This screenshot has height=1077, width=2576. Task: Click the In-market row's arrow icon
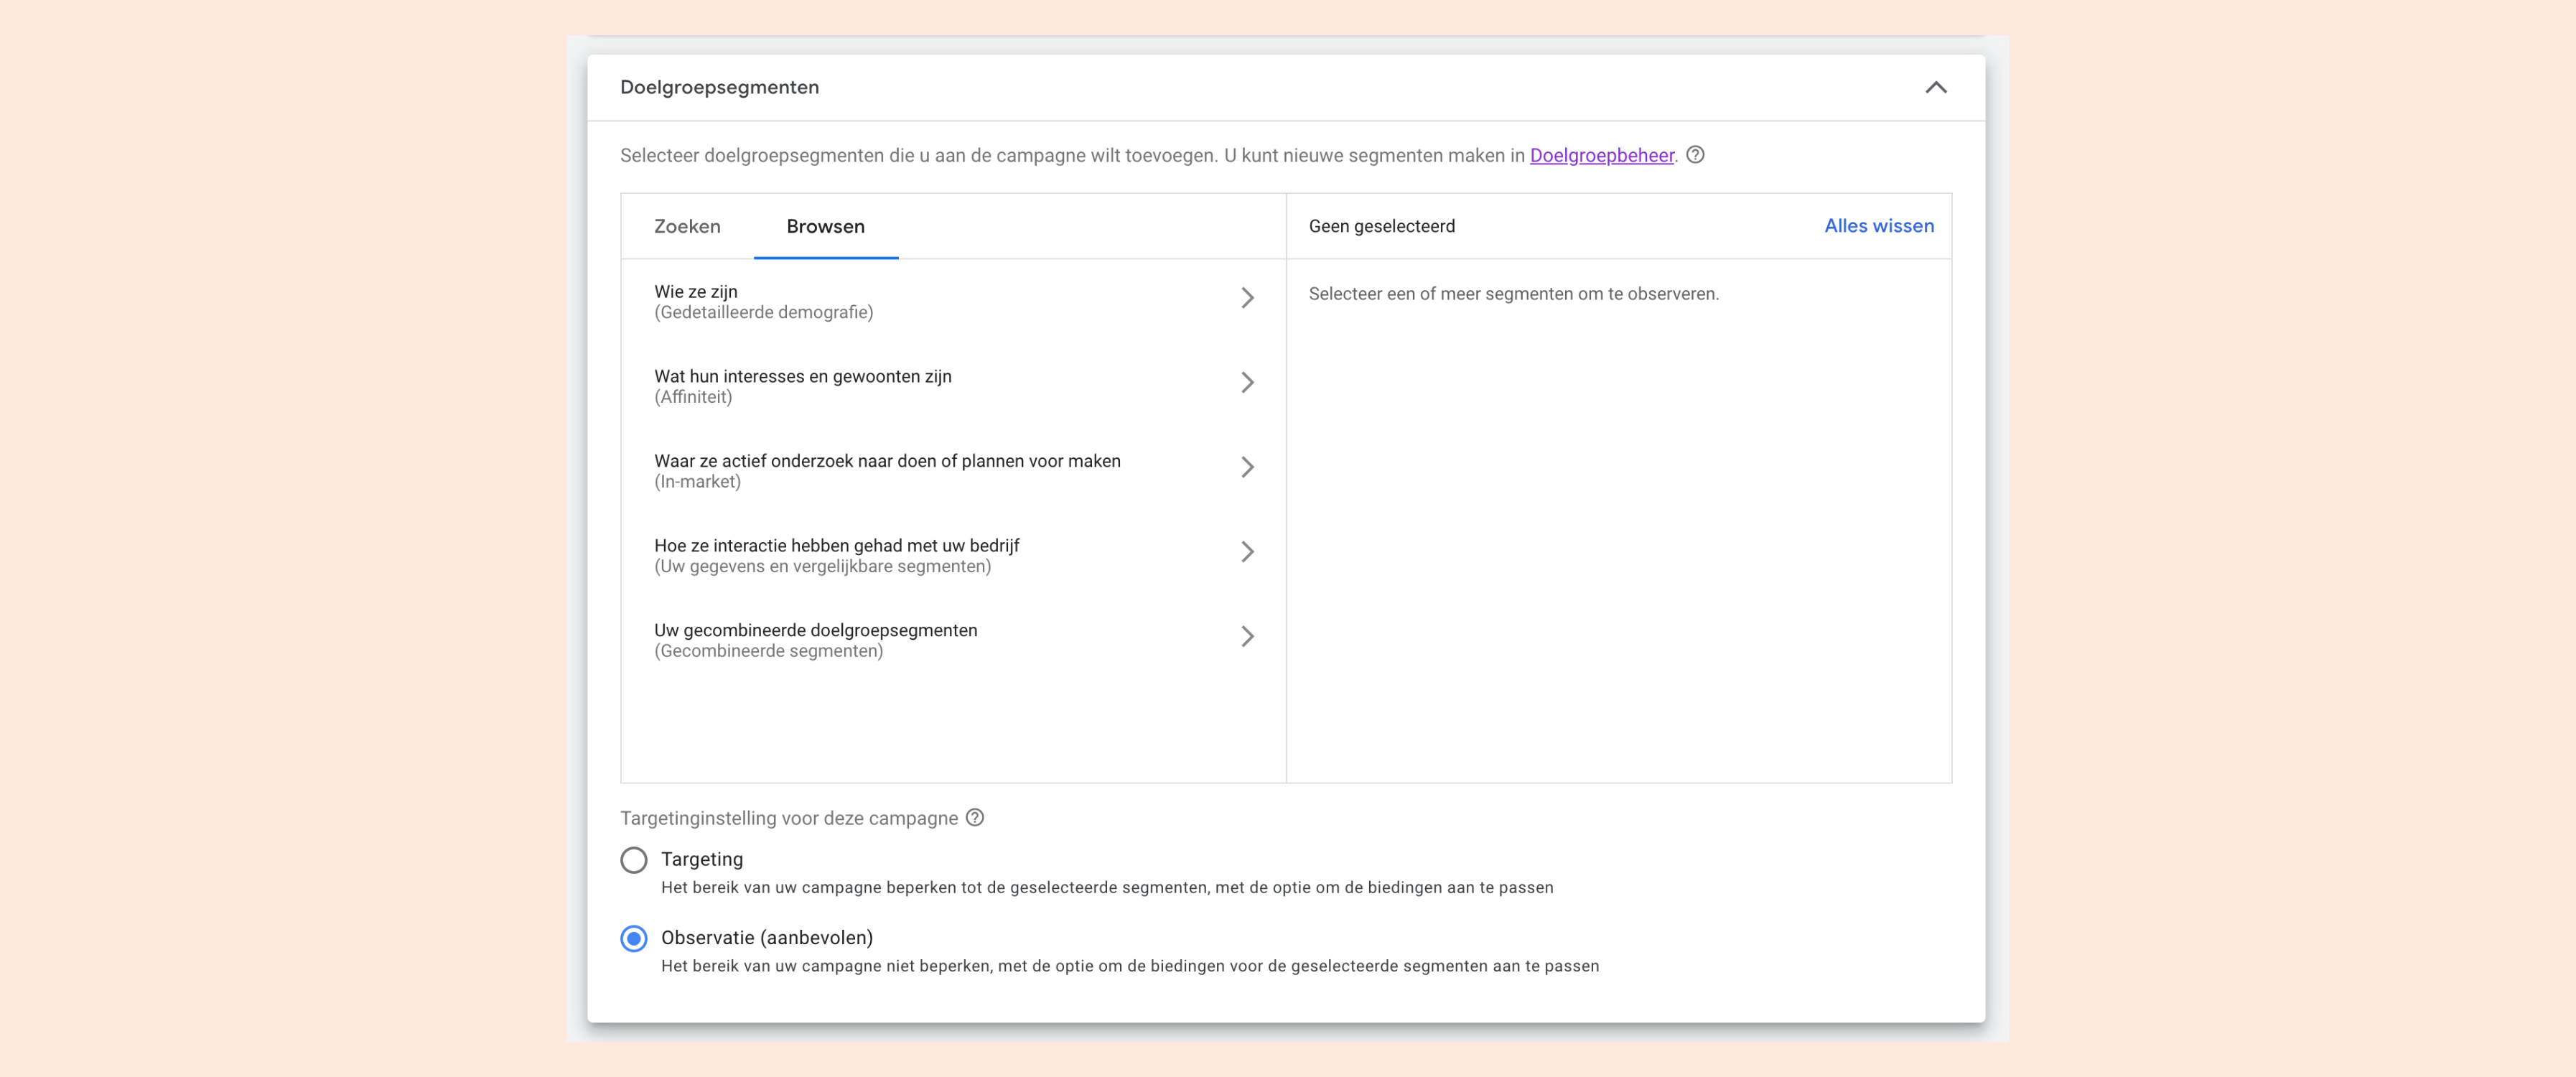pyautogui.click(x=1247, y=467)
